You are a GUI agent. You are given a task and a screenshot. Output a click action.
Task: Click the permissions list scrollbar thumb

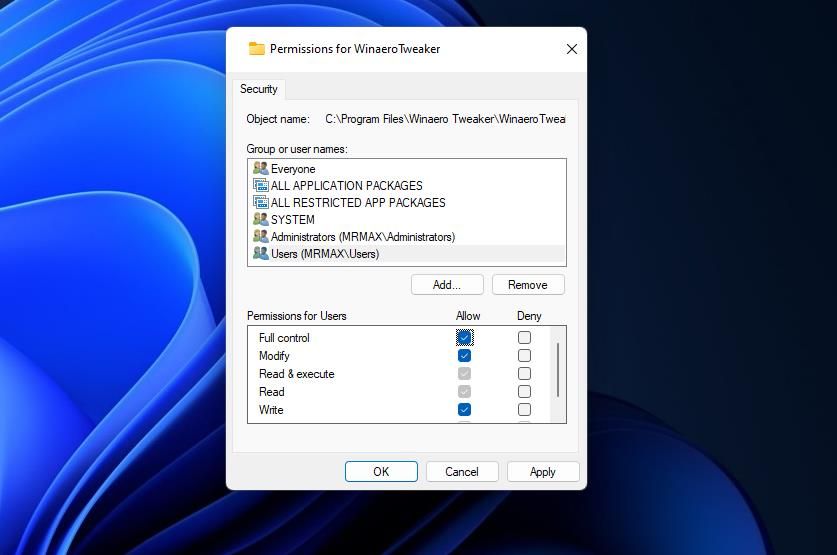pyautogui.click(x=558, y=370)
